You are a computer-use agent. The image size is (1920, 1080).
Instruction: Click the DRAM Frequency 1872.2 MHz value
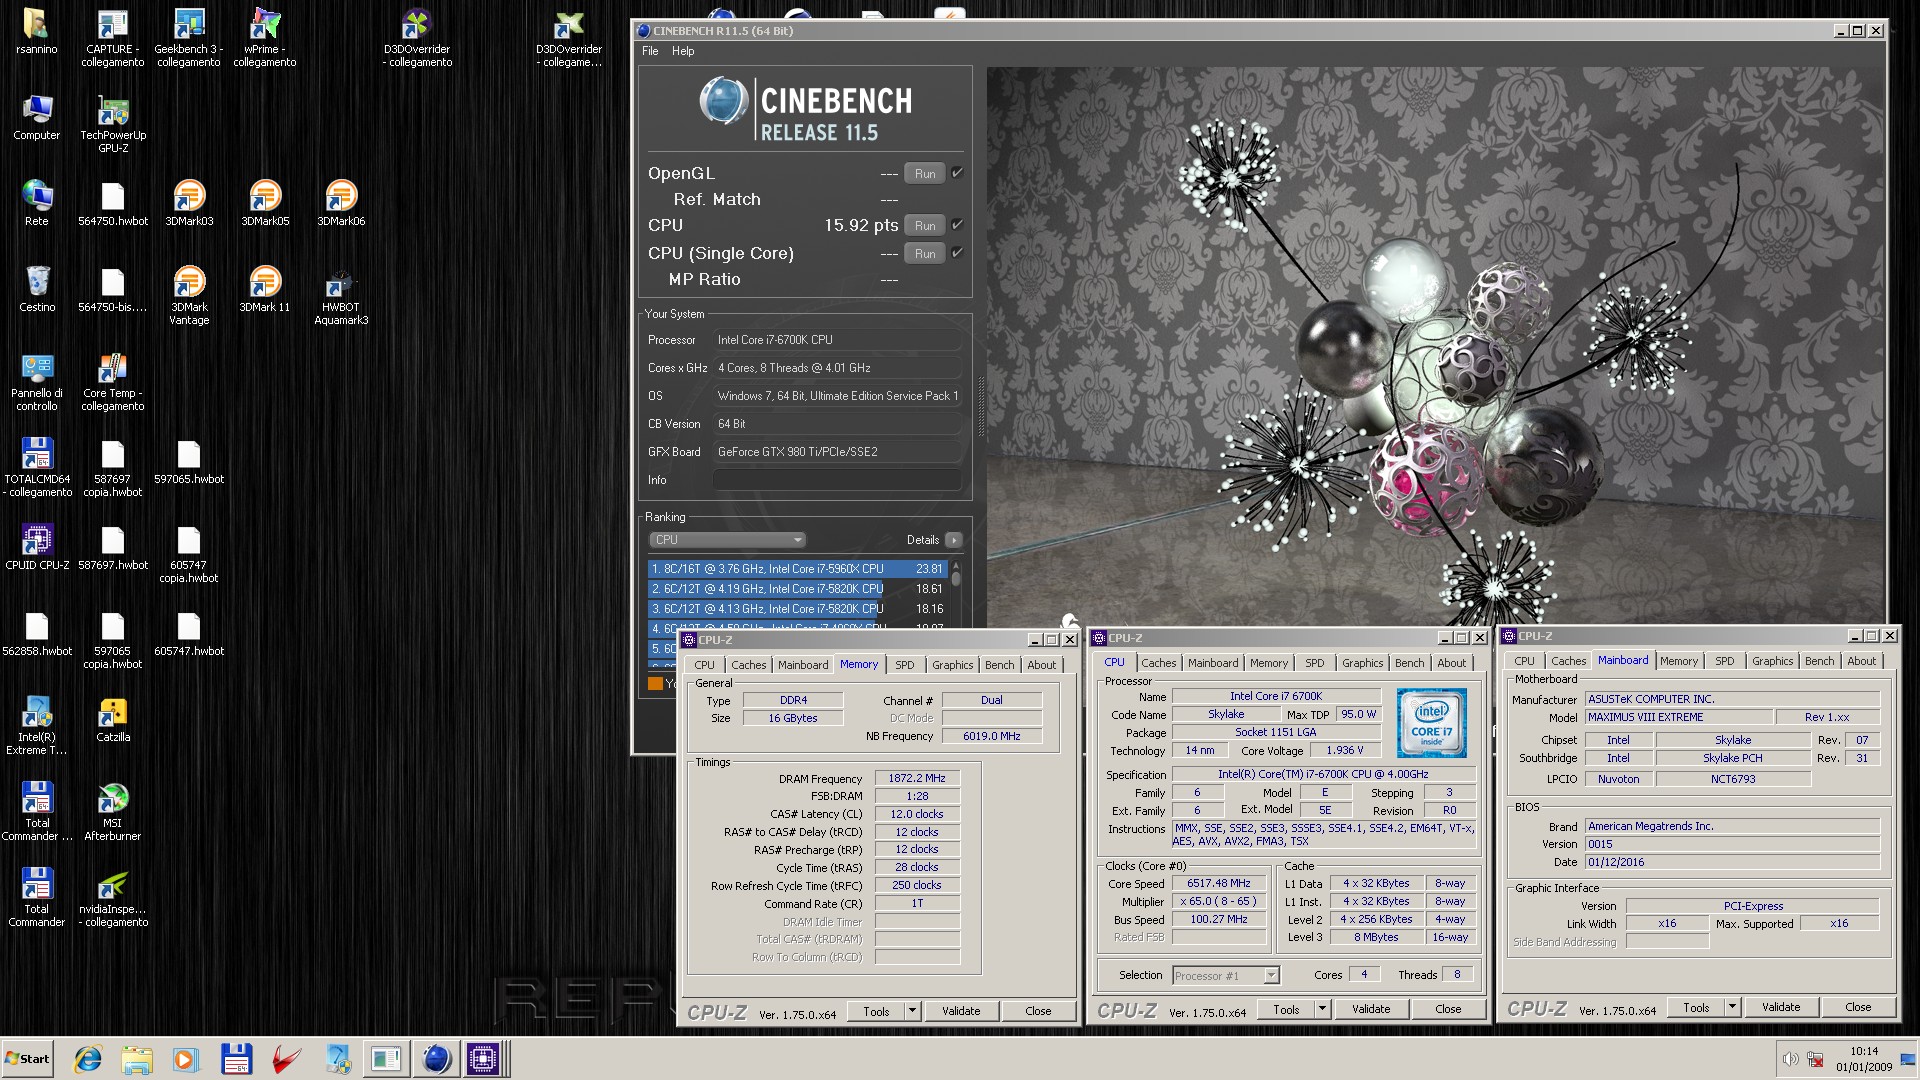point(917,778)
